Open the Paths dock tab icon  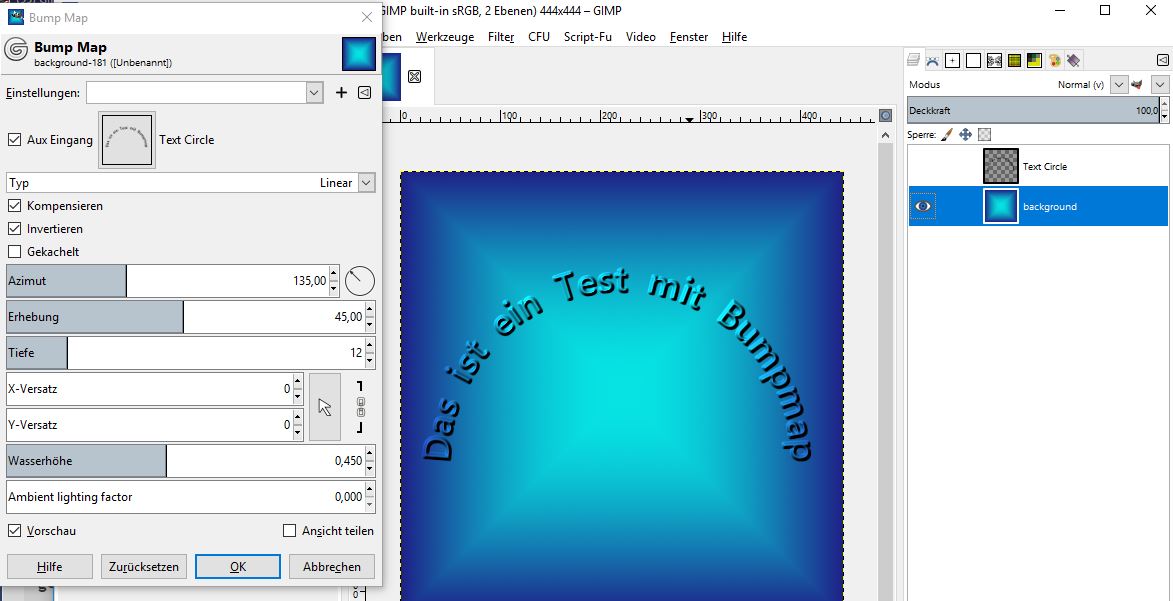coord(932,61)
